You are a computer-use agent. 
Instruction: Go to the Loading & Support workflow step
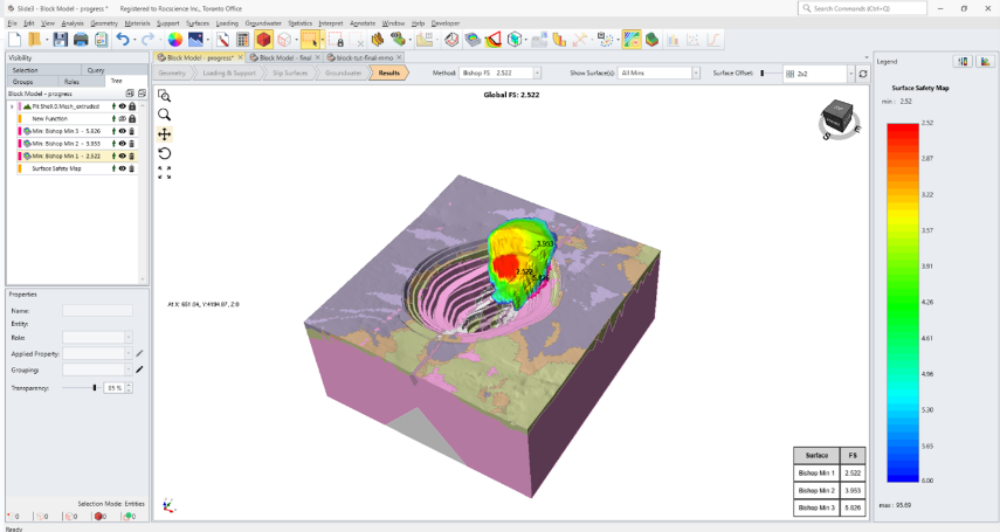tap(229, 73)
